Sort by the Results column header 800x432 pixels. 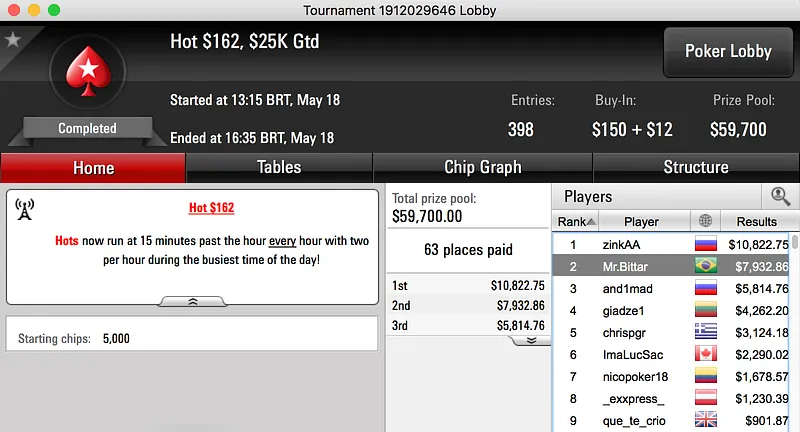756,221
